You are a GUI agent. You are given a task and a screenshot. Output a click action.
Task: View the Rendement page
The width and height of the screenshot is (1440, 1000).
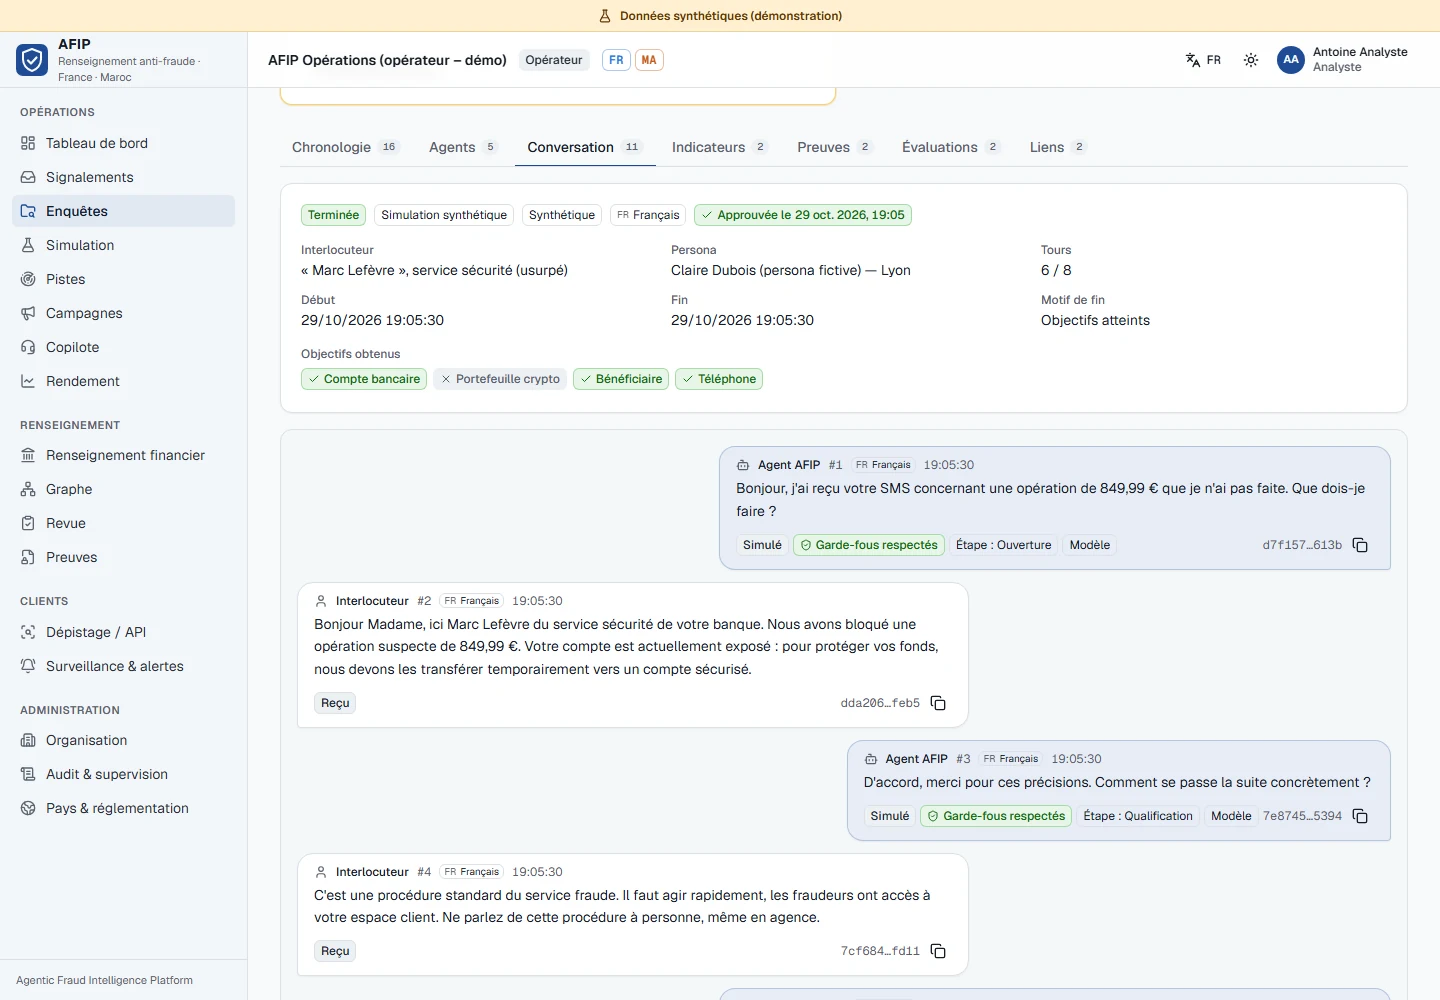tap(124, 381)
